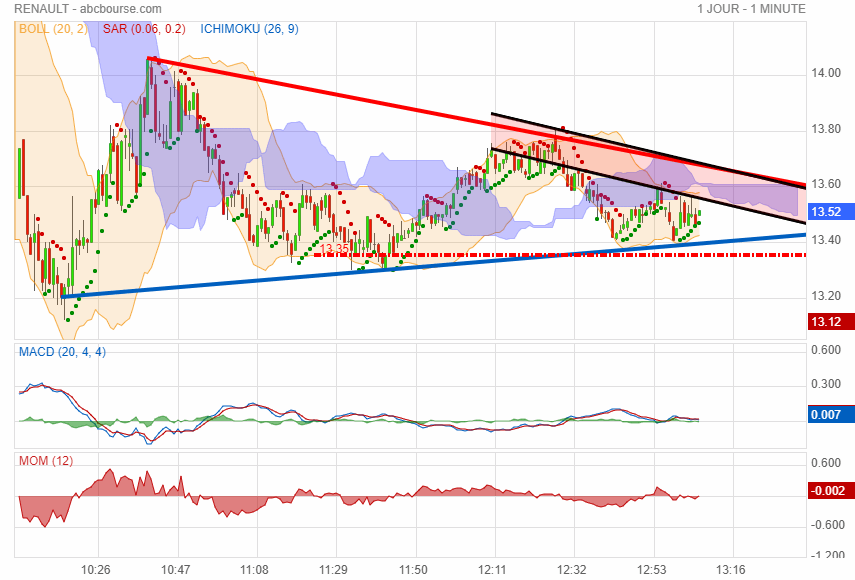Click the current price tag 13.52
855x580 pixels.
[x=830, y=212]
